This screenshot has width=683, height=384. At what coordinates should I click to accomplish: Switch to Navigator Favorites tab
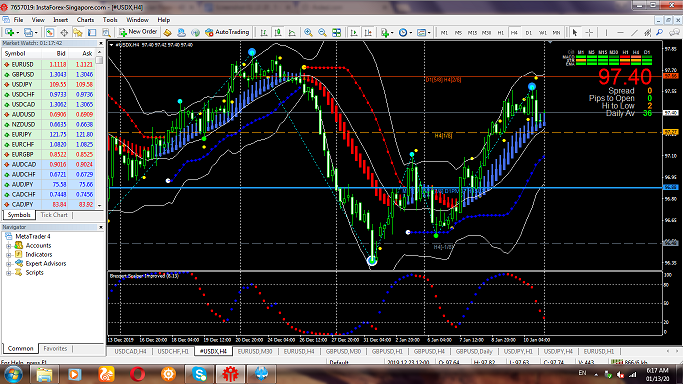(55, 349)
